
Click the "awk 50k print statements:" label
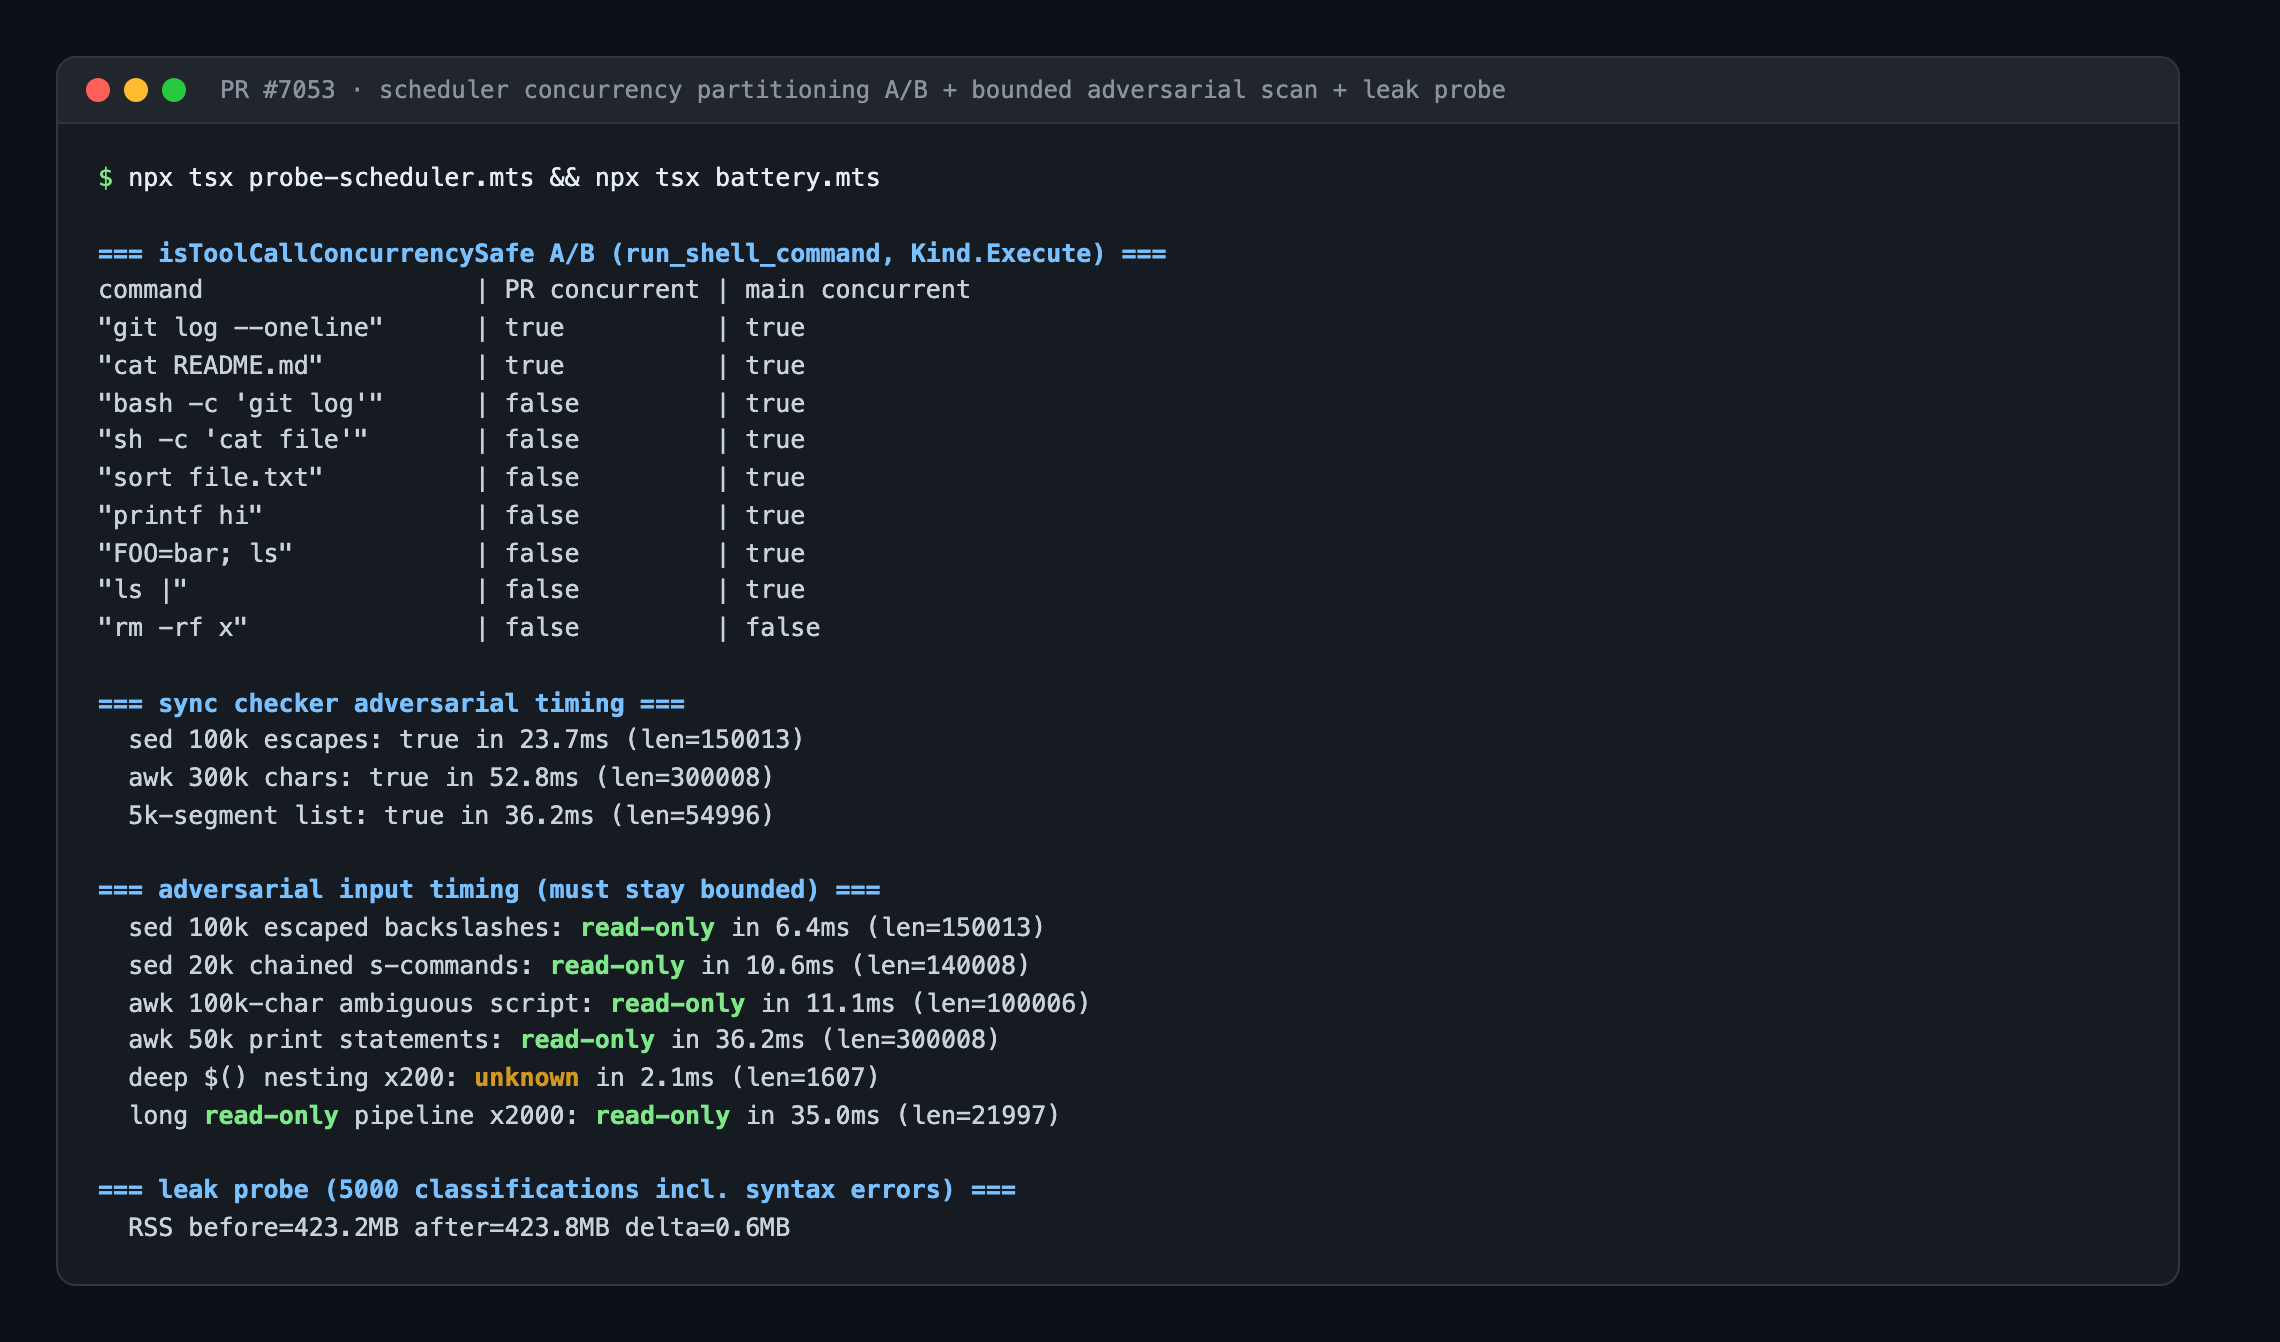[316, 1040]
